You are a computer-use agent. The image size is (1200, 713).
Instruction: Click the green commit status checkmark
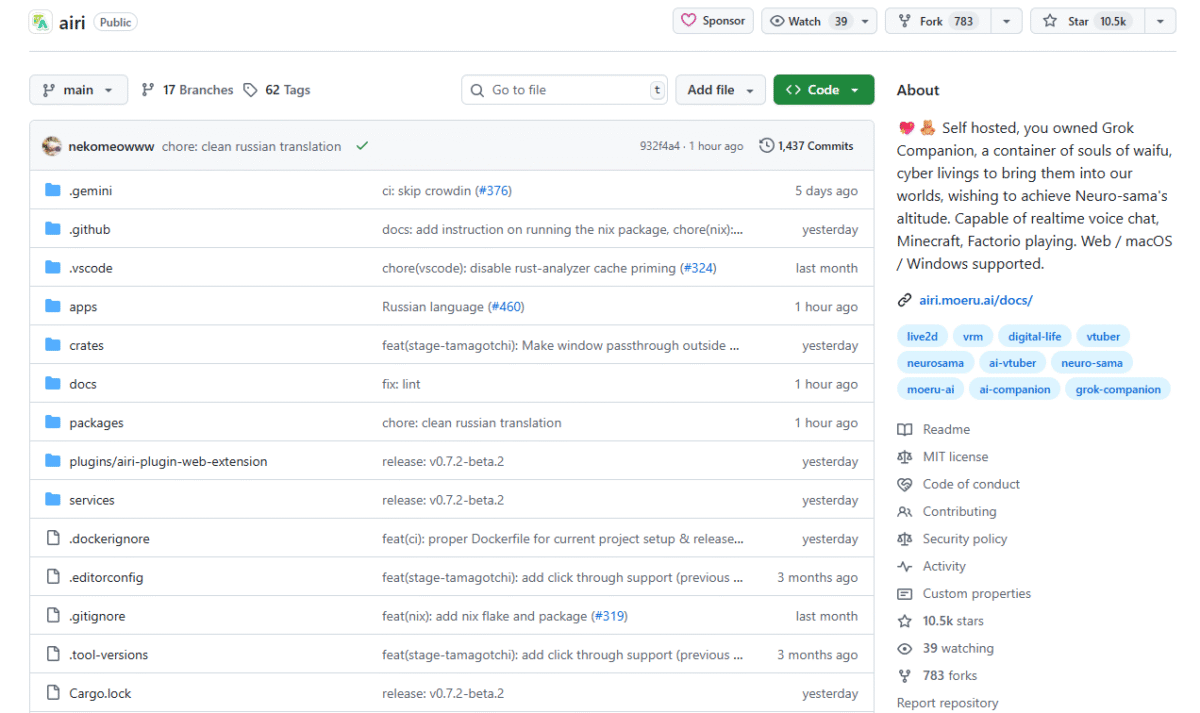pyautogui.click(x=362, y=146)
